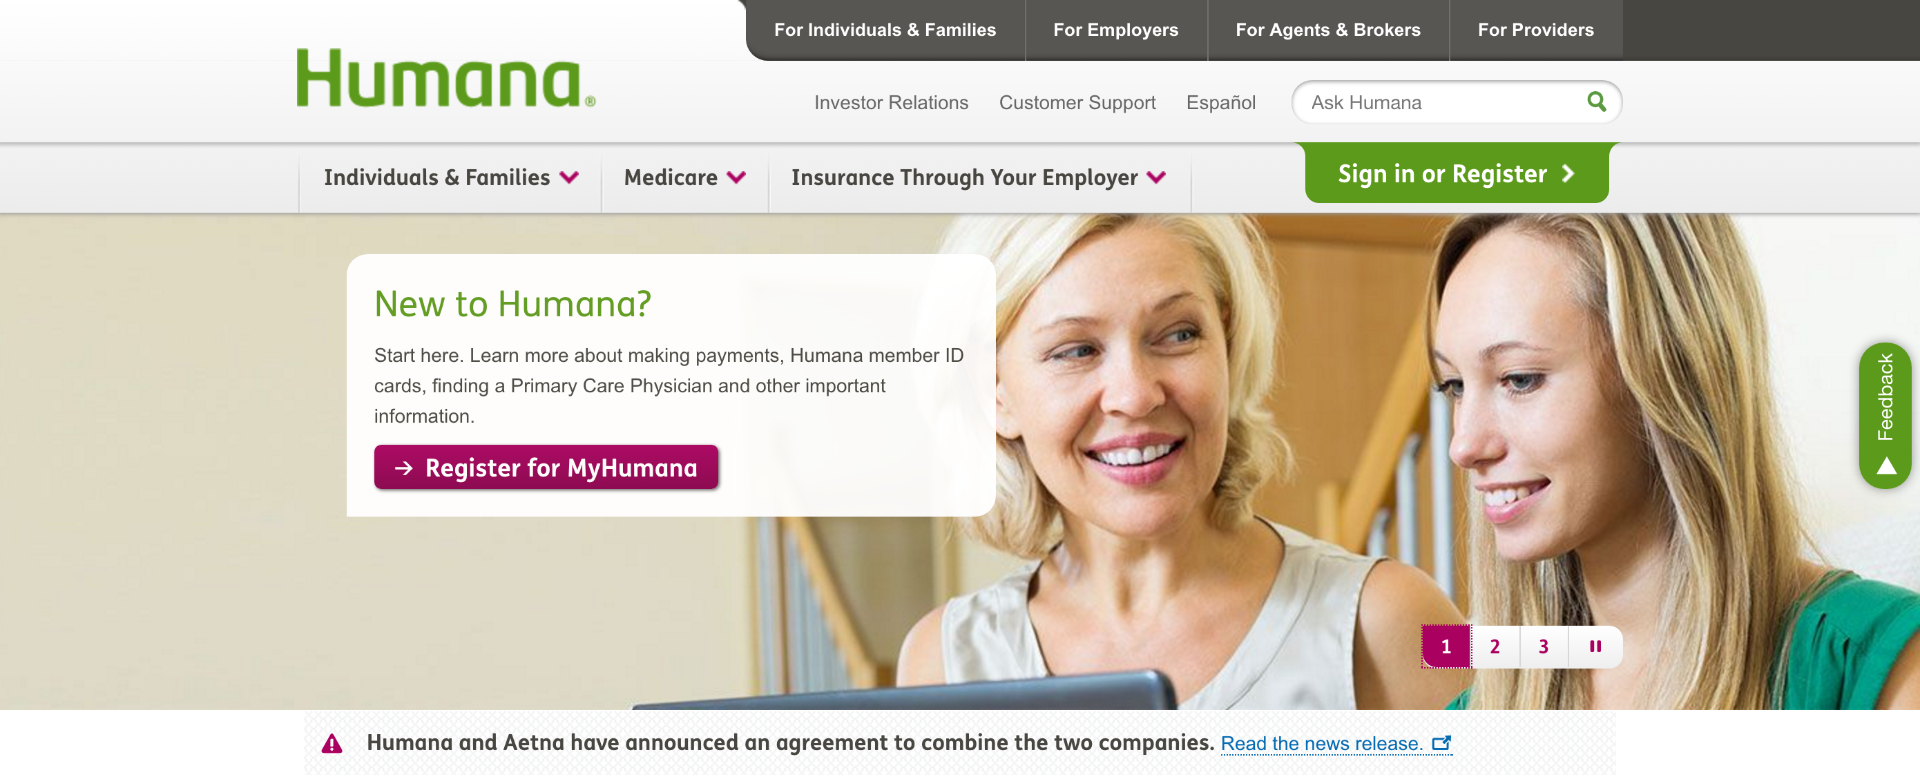Open the For Agents & Brokers tab

tap(1328, 30)
